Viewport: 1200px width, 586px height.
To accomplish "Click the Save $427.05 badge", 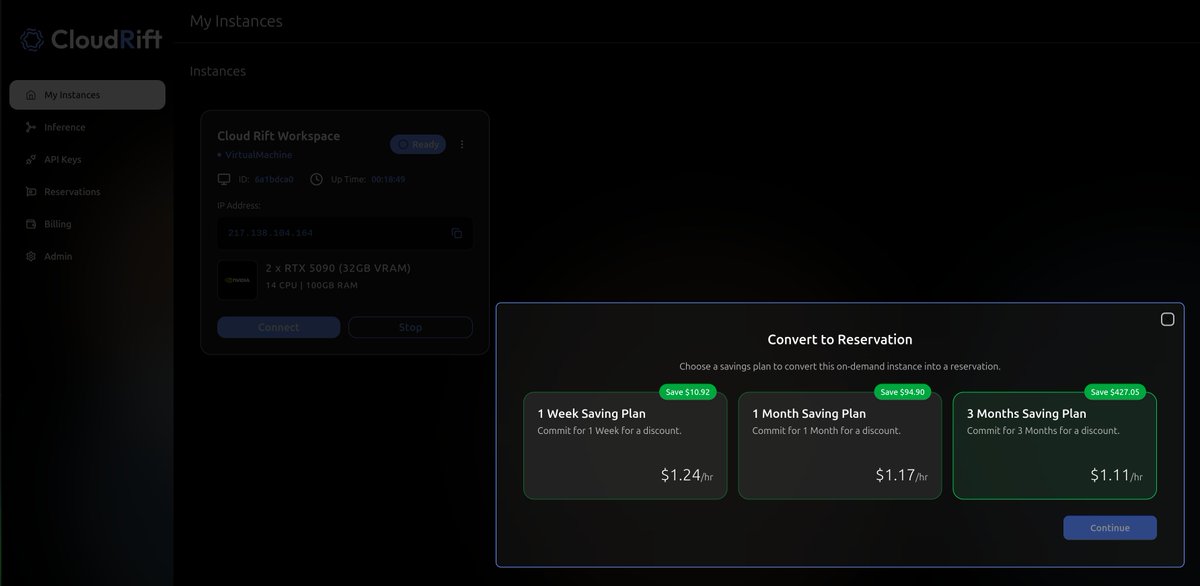I will [x=1115, y=392].
